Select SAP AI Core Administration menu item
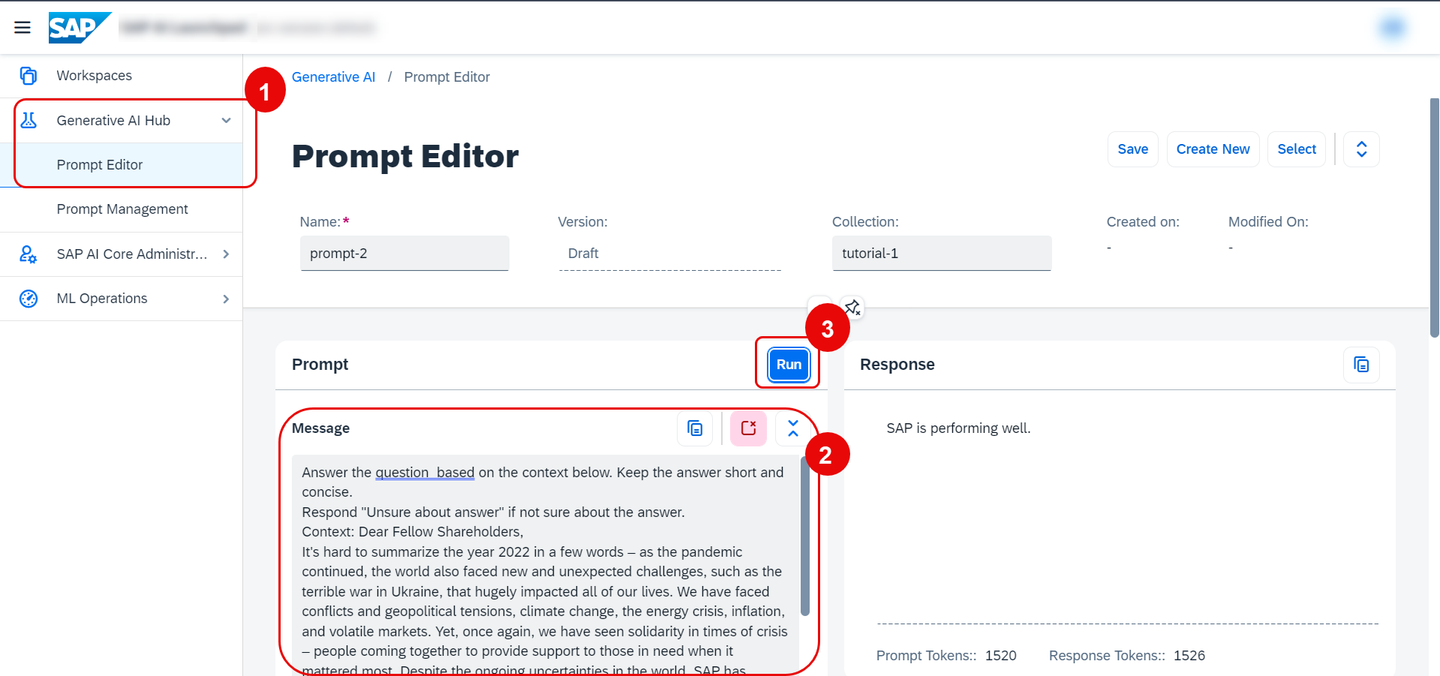This screenshot has width=1440, height=676. coord(121,254)
